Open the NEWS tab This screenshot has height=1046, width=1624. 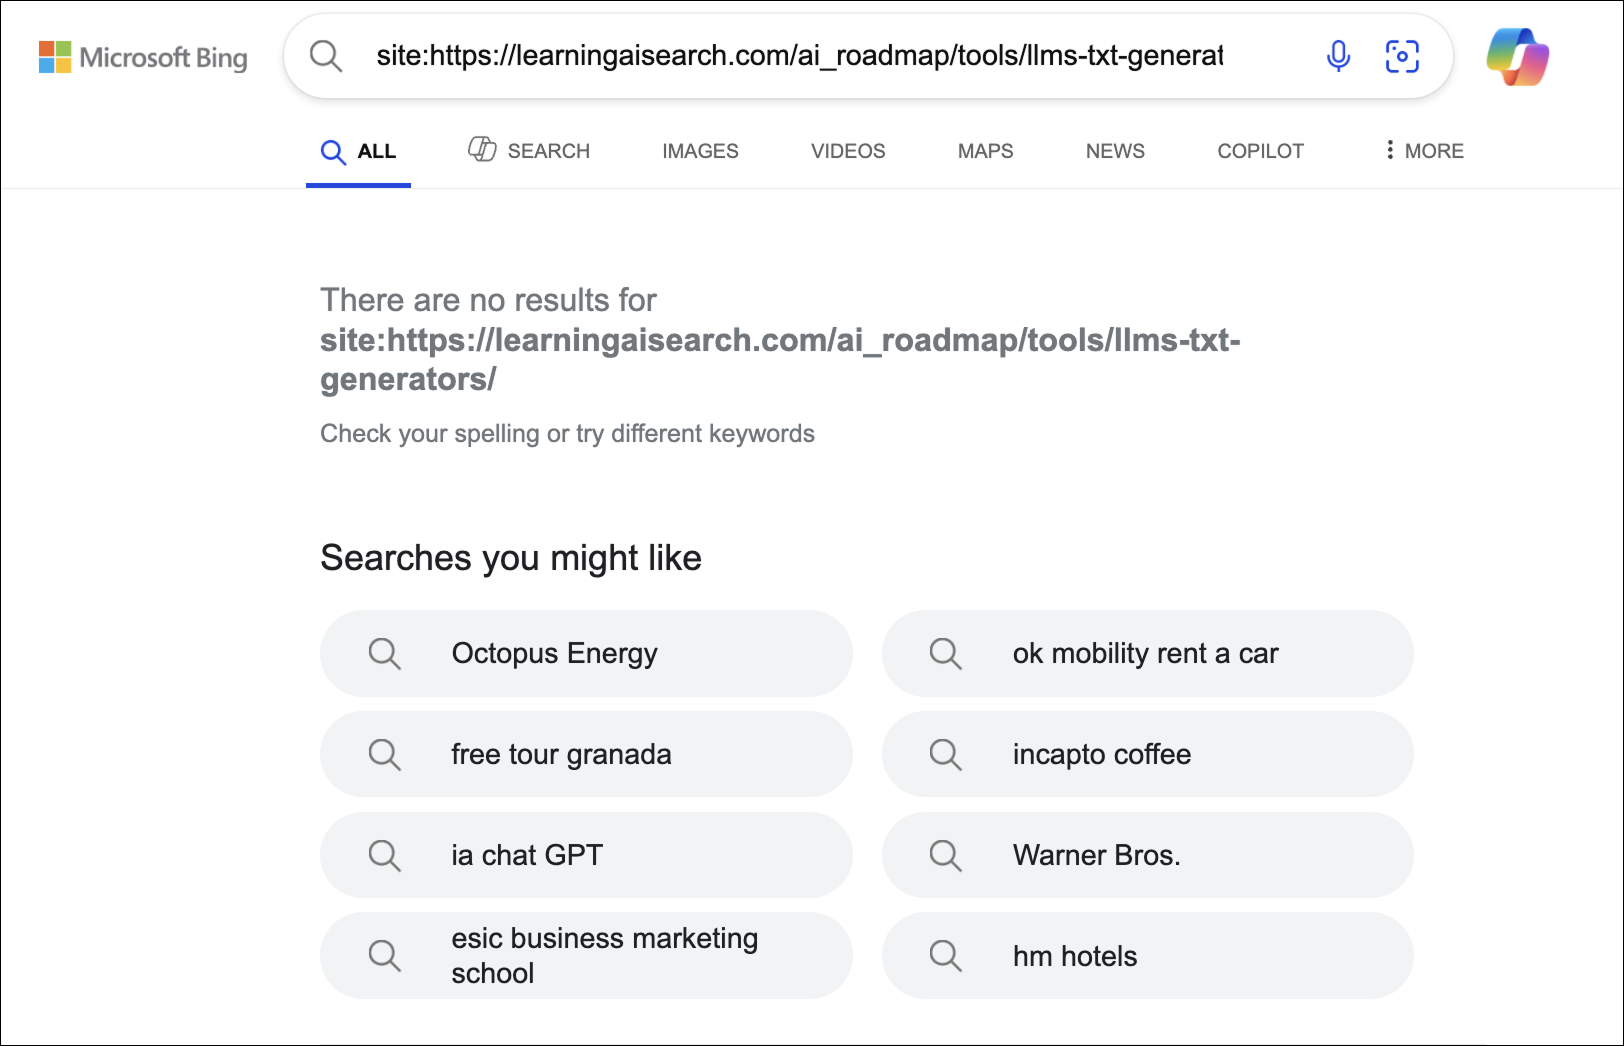1115,151
